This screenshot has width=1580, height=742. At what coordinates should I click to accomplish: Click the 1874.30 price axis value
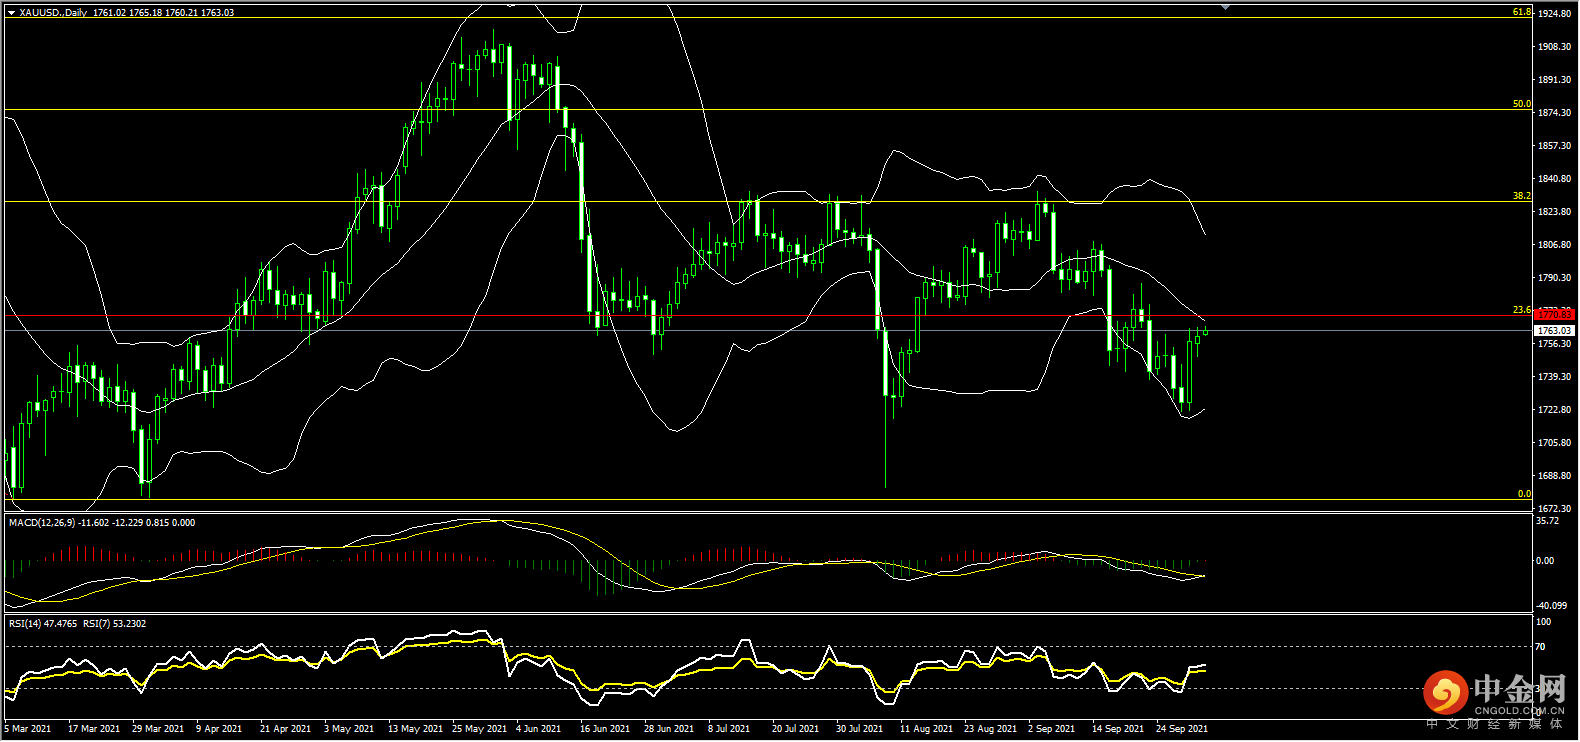1554,113
